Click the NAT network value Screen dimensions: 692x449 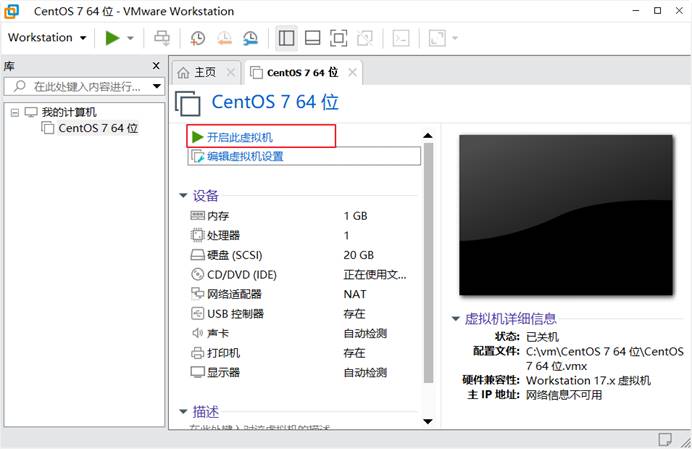tap(355, 294)
